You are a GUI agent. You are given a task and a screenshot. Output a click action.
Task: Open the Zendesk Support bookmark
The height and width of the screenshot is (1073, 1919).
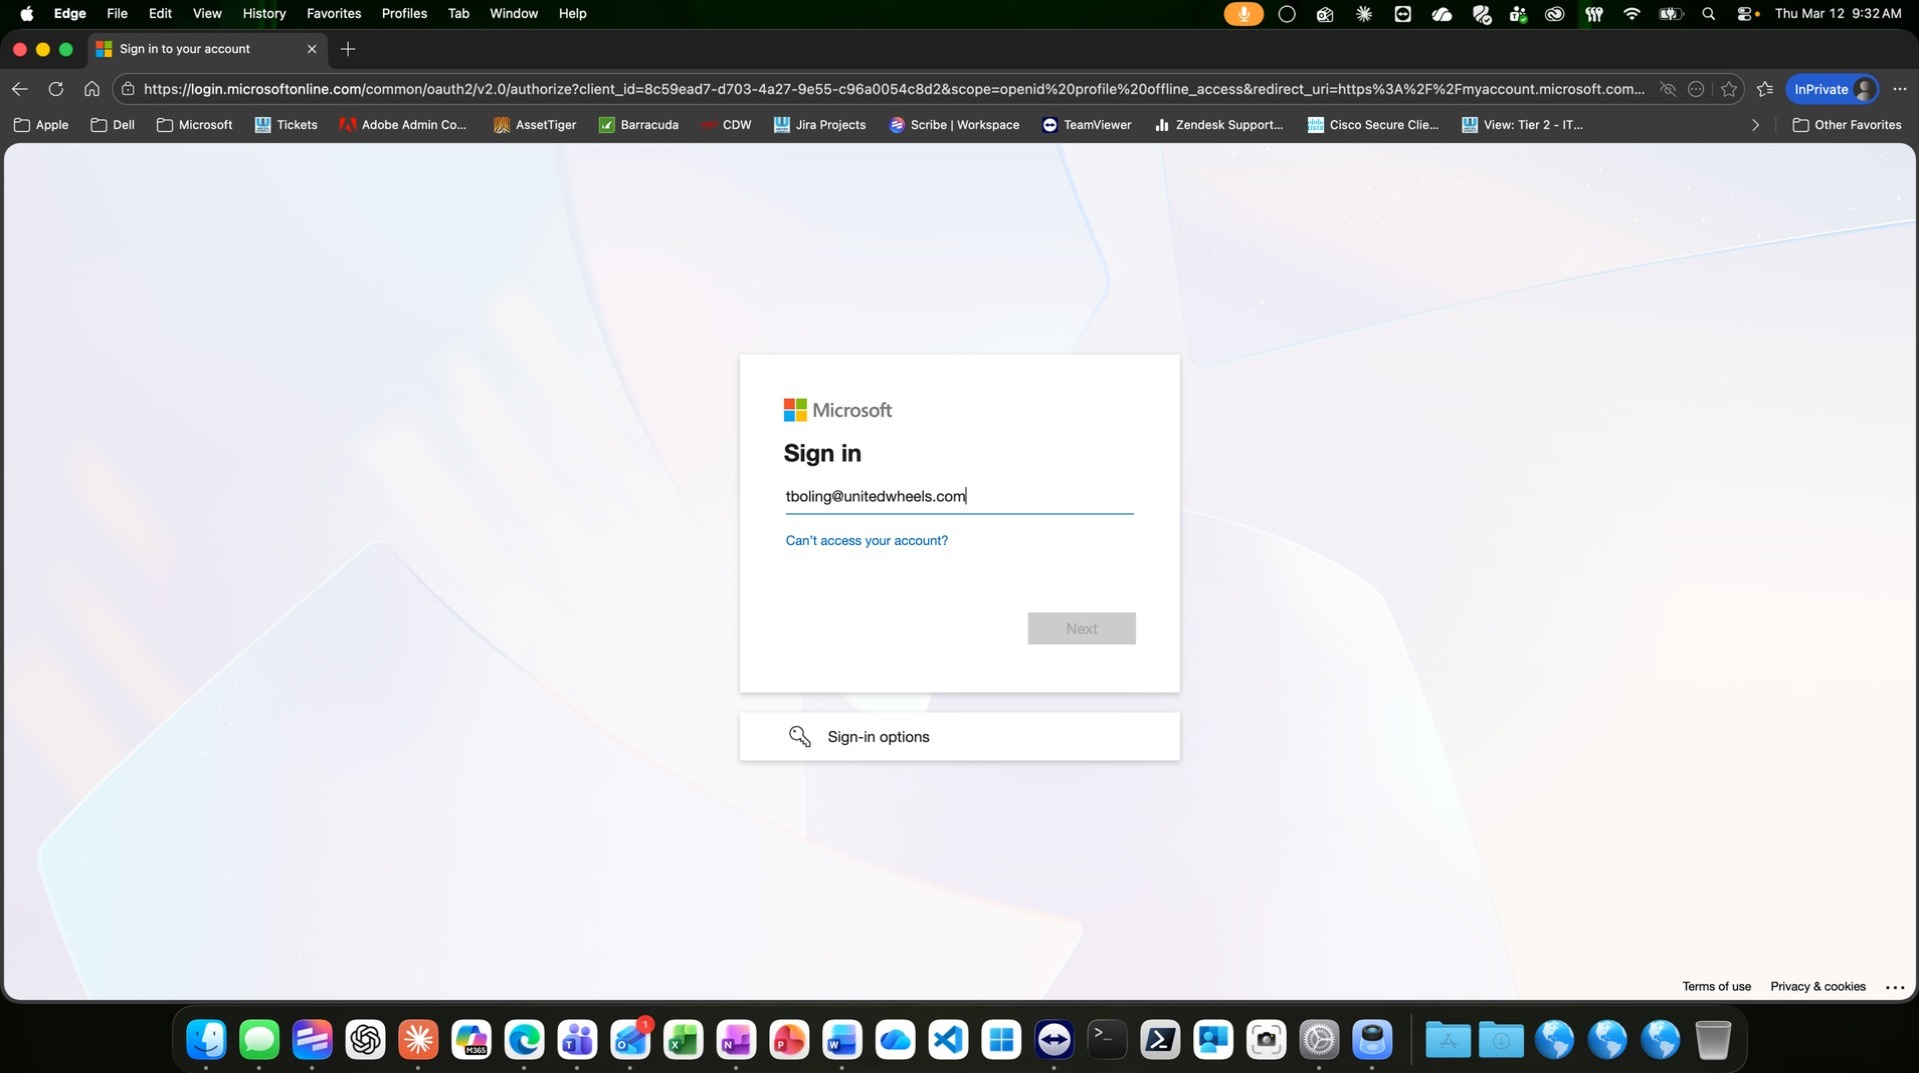[x=1218, y=125]
